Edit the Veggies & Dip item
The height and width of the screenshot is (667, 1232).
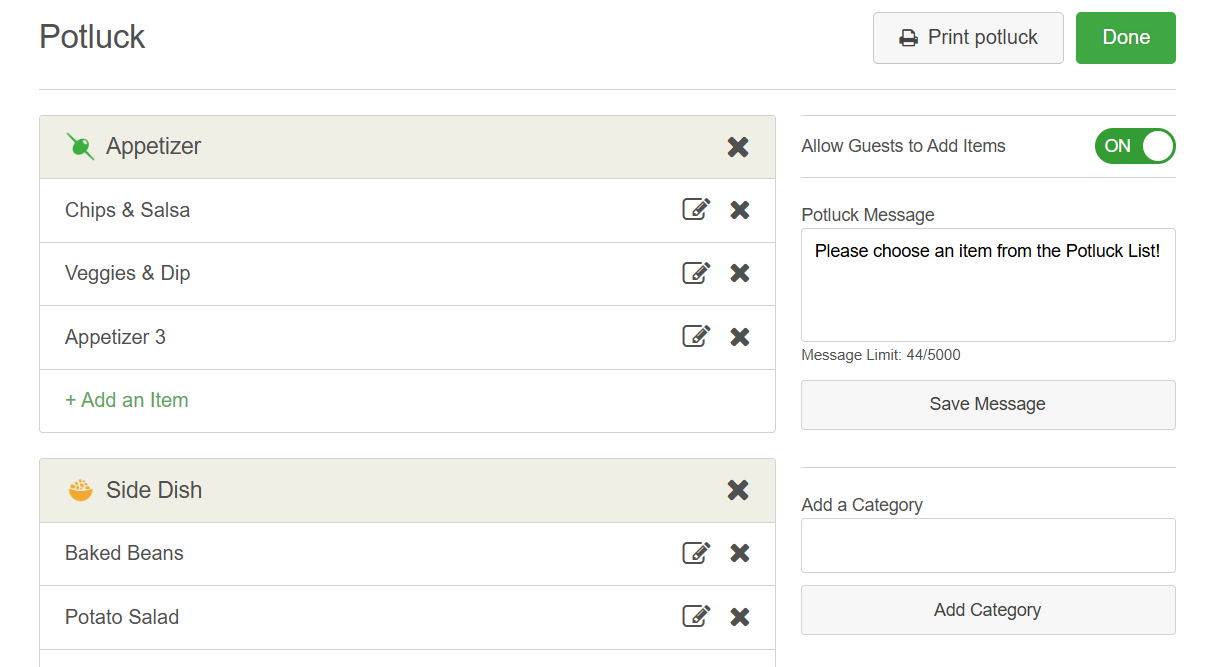click(696, 273)
